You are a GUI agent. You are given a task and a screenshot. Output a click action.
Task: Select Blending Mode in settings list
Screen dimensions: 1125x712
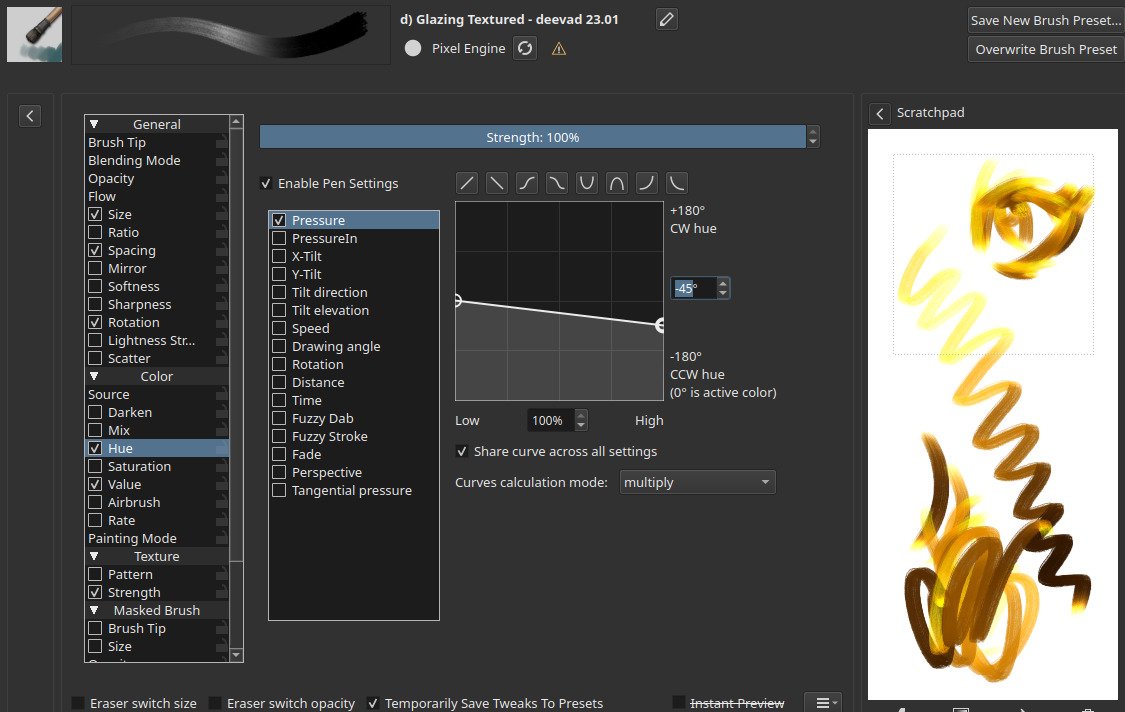134,160
